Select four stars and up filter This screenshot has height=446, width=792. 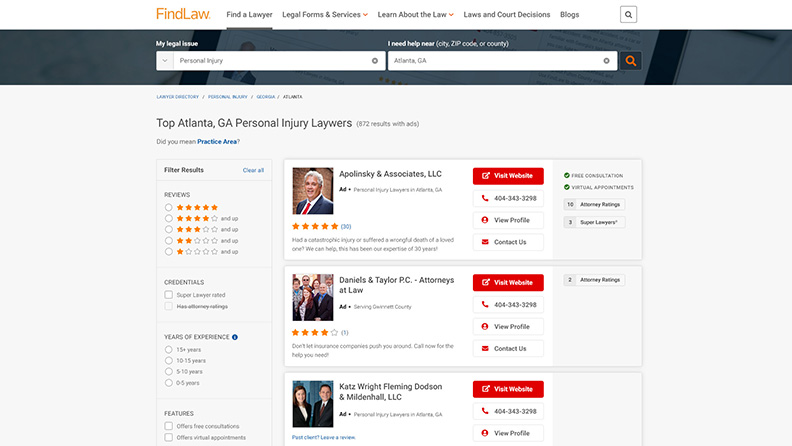169,218
